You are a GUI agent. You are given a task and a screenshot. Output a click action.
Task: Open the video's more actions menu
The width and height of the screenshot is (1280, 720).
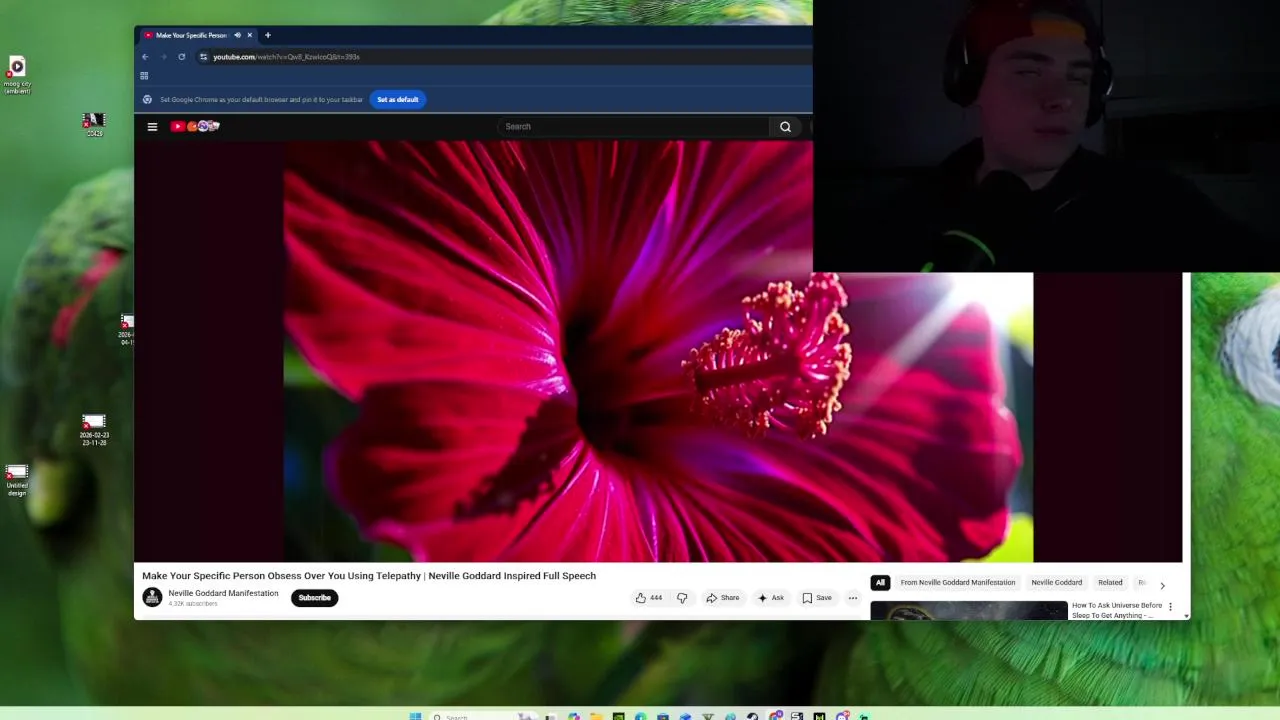(x=853, y=598)
